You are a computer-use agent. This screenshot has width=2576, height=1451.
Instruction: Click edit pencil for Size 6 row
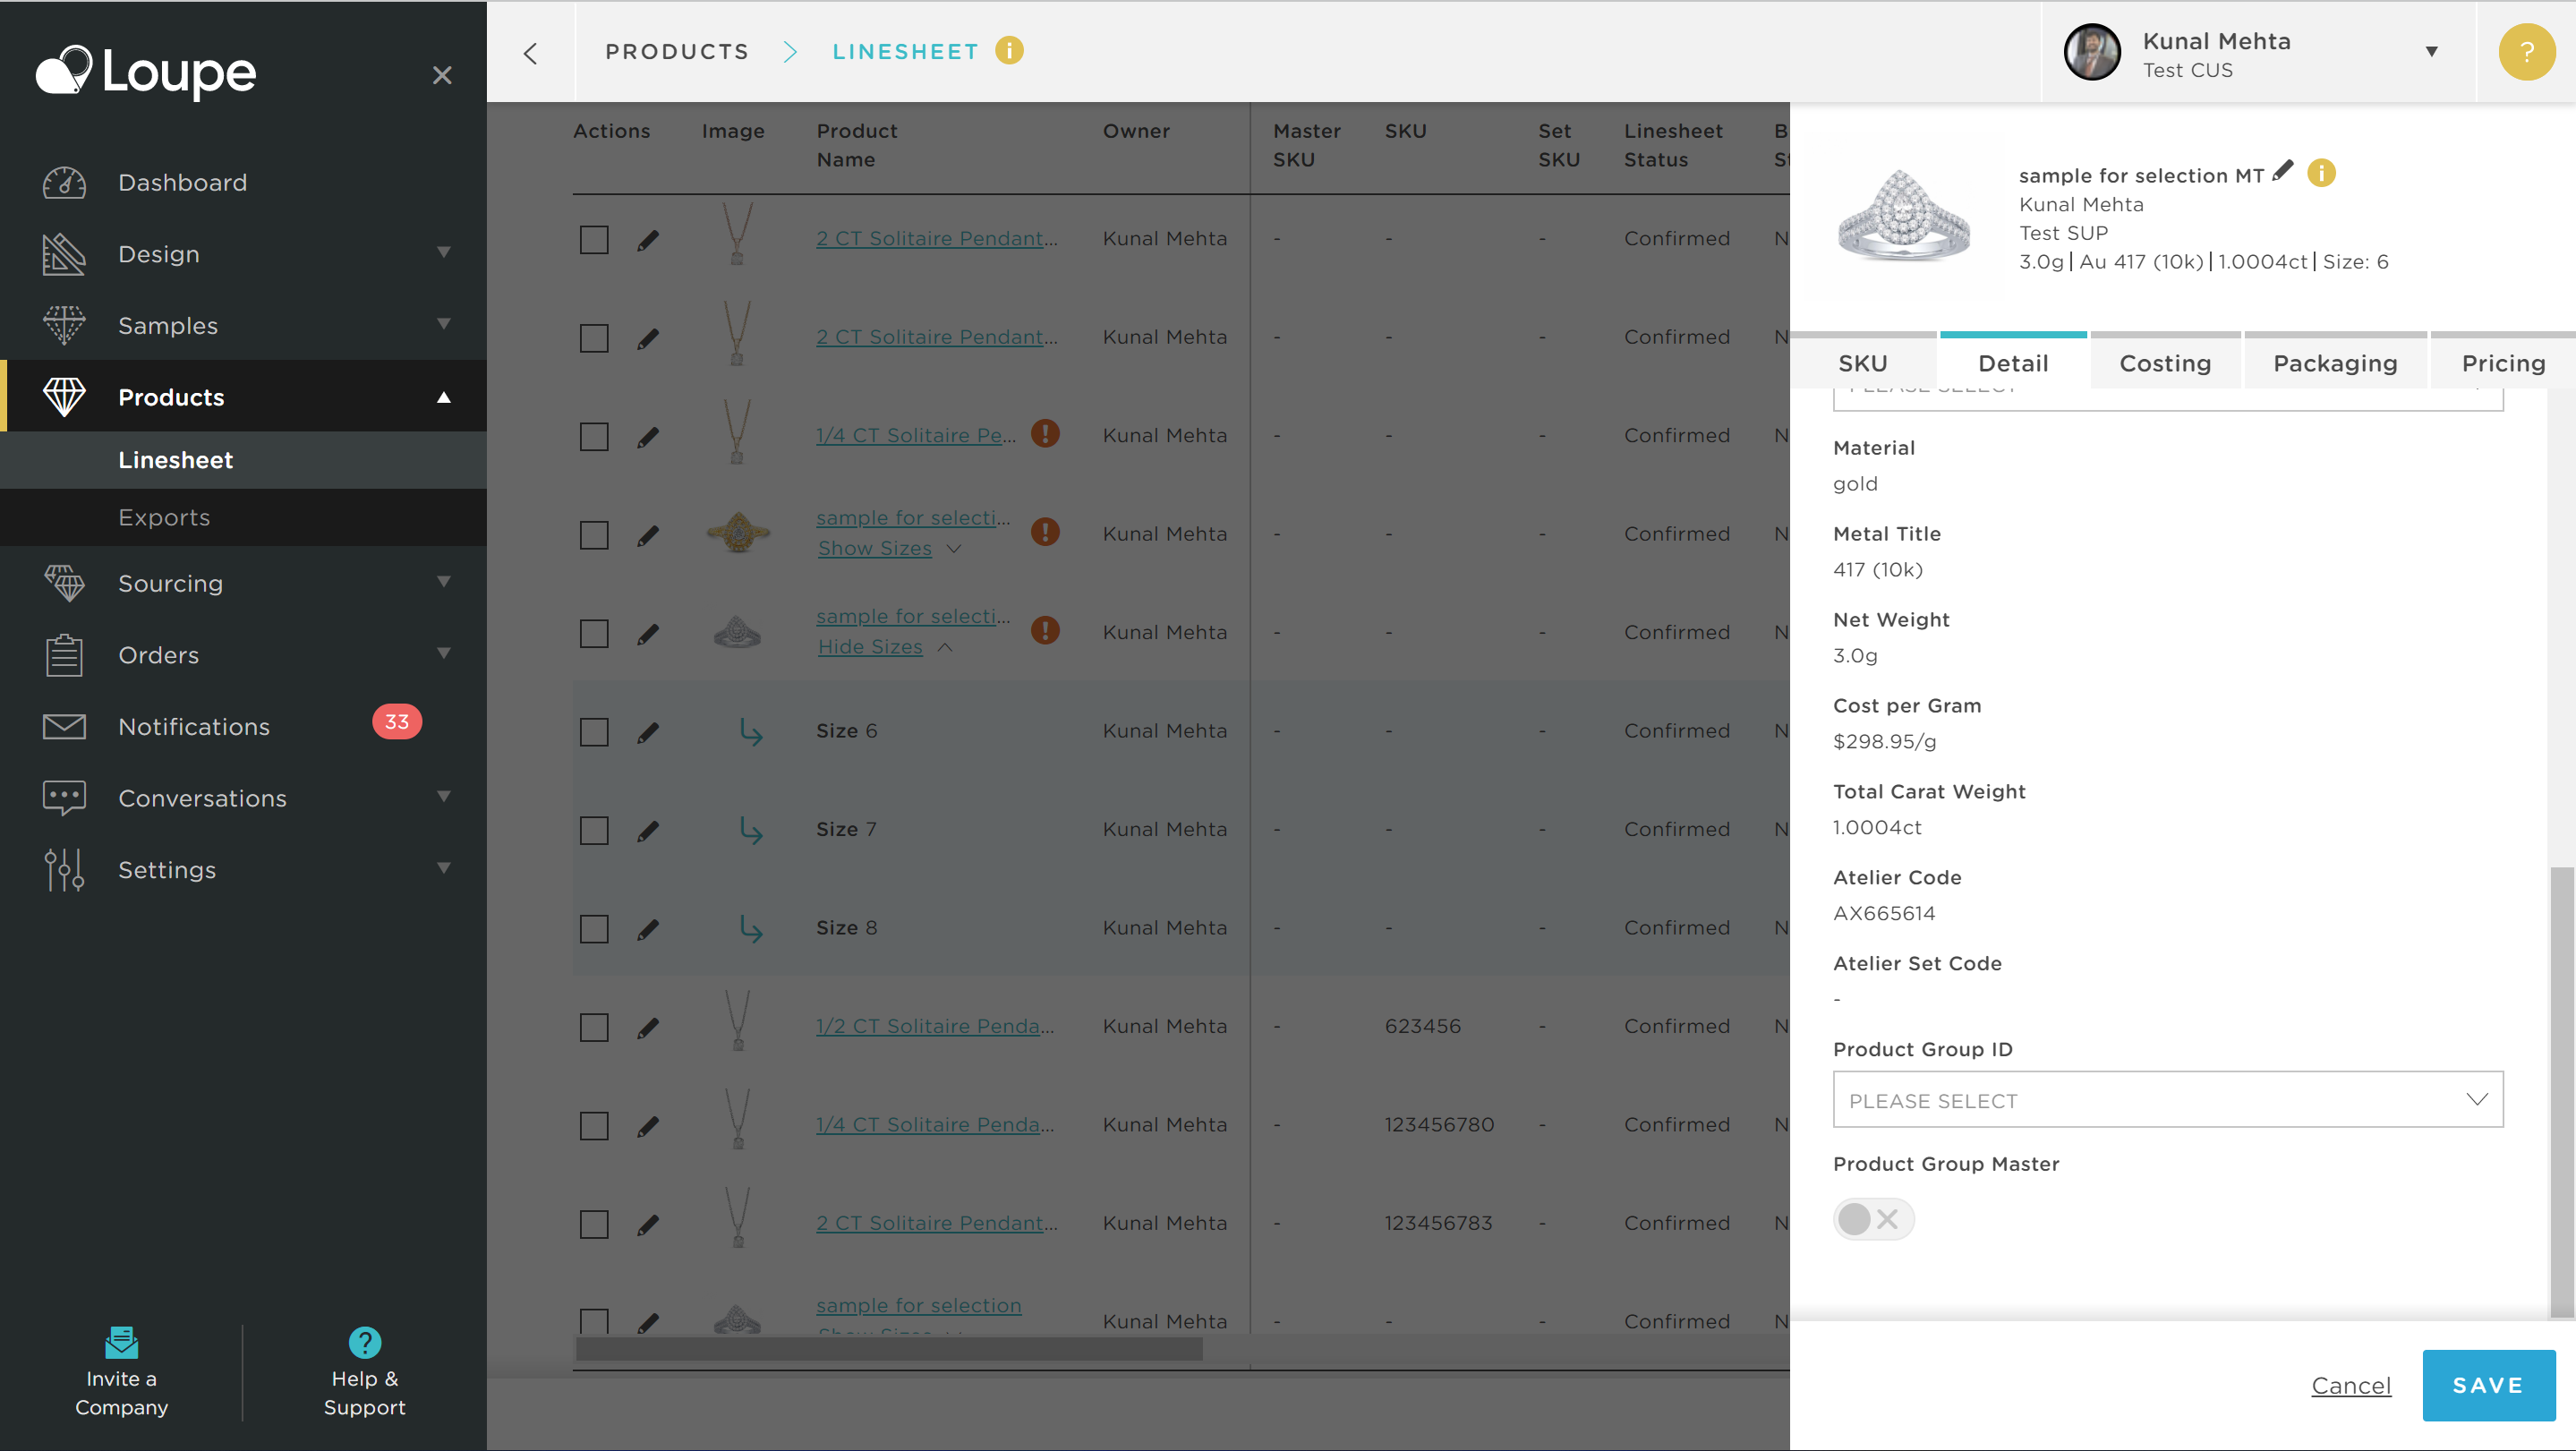point(648,733)
